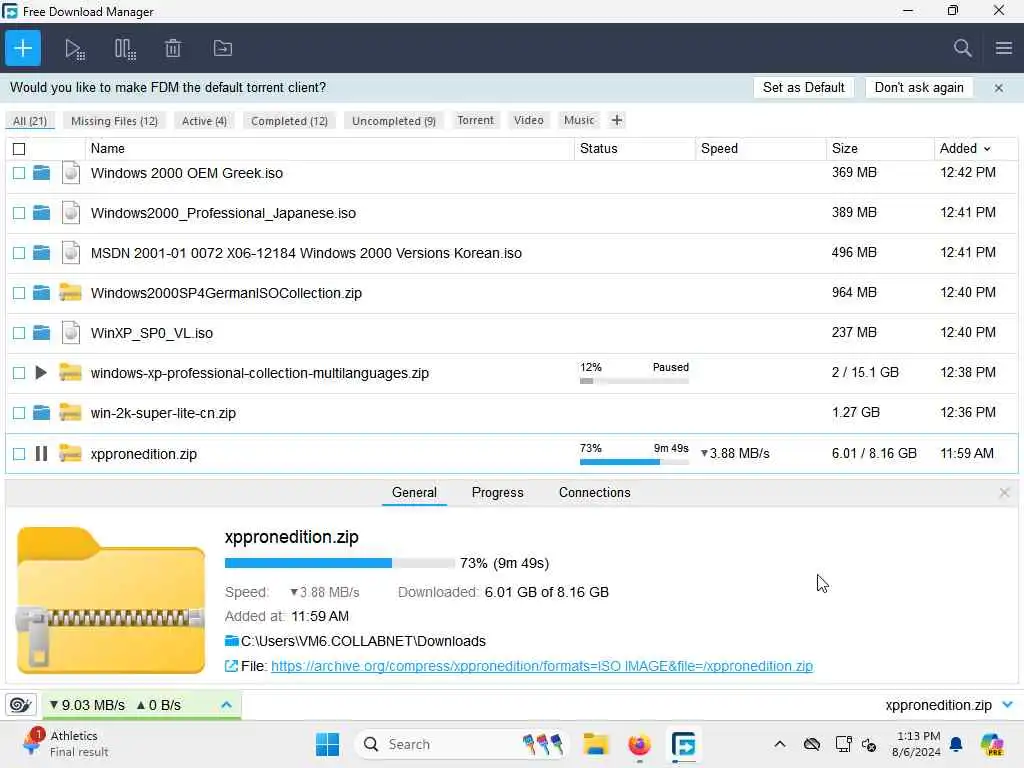1024x768 pixels.
Task: Click the Start selected downloads icon
Action: [x=74, y=49]
